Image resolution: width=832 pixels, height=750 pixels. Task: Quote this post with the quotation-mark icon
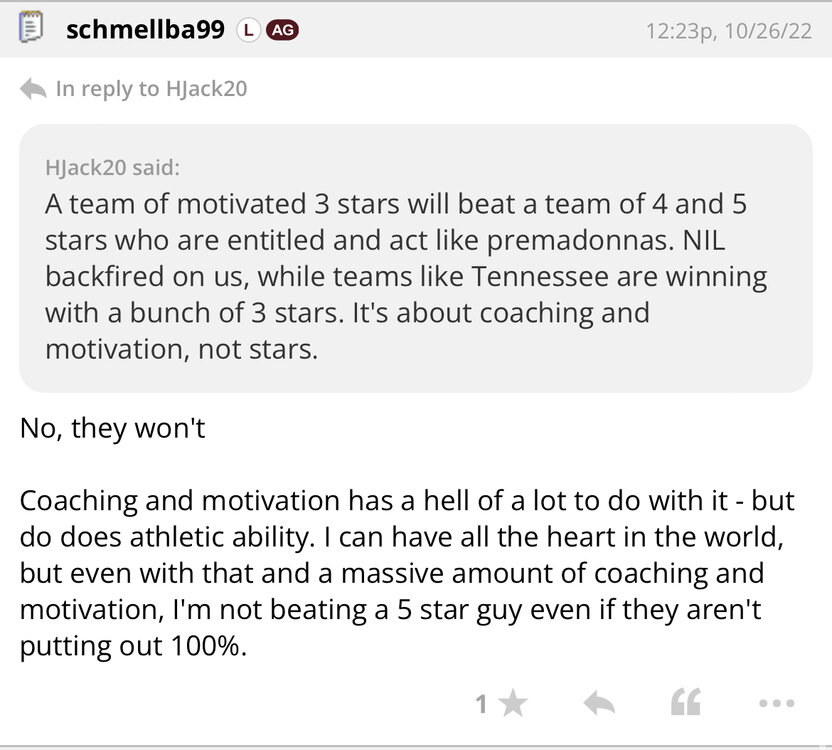[x=684, y=704]
